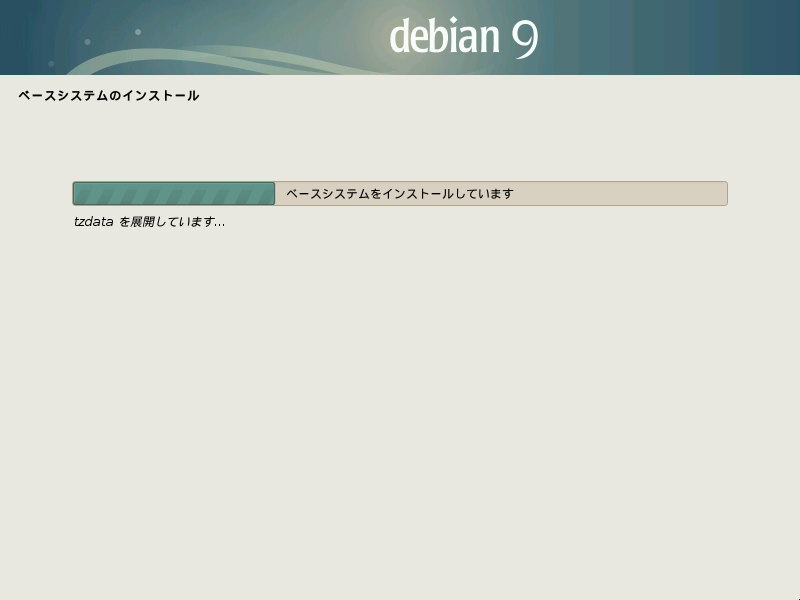Click the debian 9 logo
The width and height of the screenshot is (800, 600).
462,37
